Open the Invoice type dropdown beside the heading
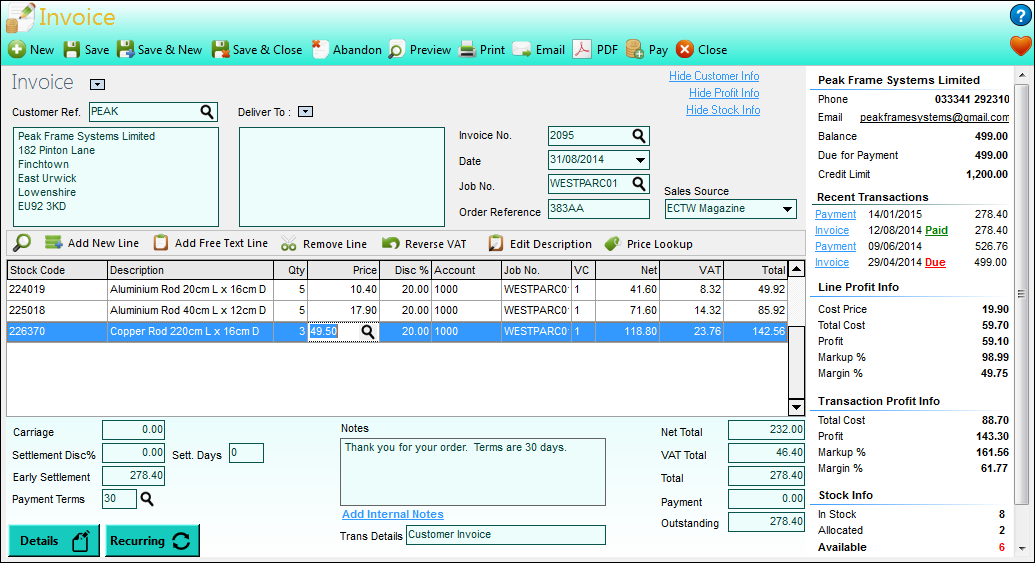 click(x=97, y=84)
